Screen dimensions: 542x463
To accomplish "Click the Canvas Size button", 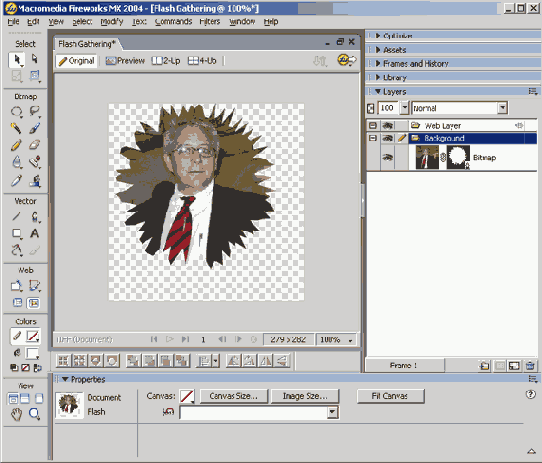I will 234,396.
